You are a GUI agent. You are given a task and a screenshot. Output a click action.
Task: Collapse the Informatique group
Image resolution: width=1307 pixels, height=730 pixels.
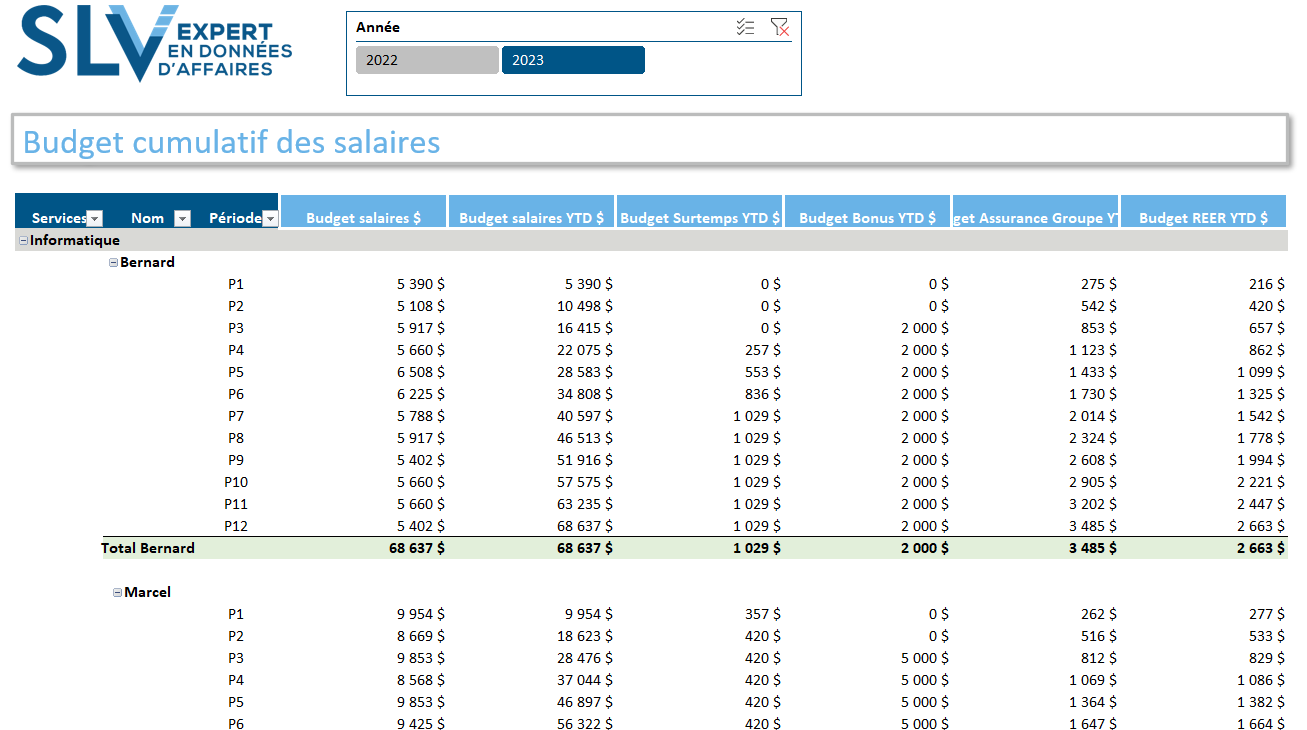(24, 240)
